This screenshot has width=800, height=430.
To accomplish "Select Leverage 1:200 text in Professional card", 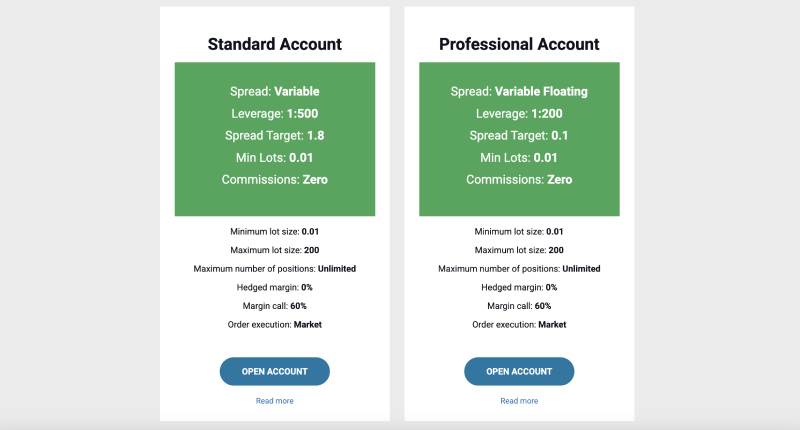I will tap(519, 113).
